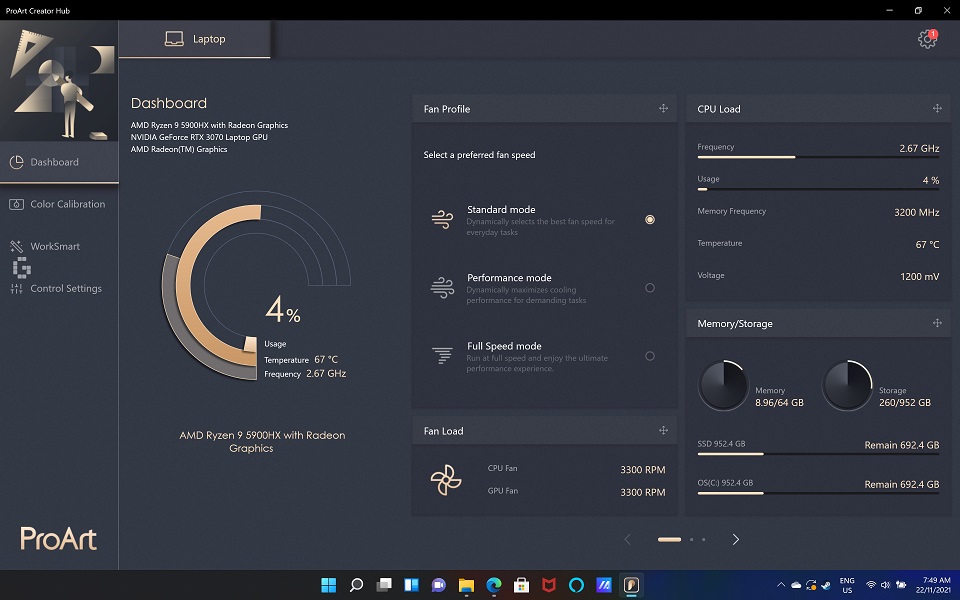Select Full Speed mode radio button
This screenshot has width=960, height=600.
coord(650,356)
